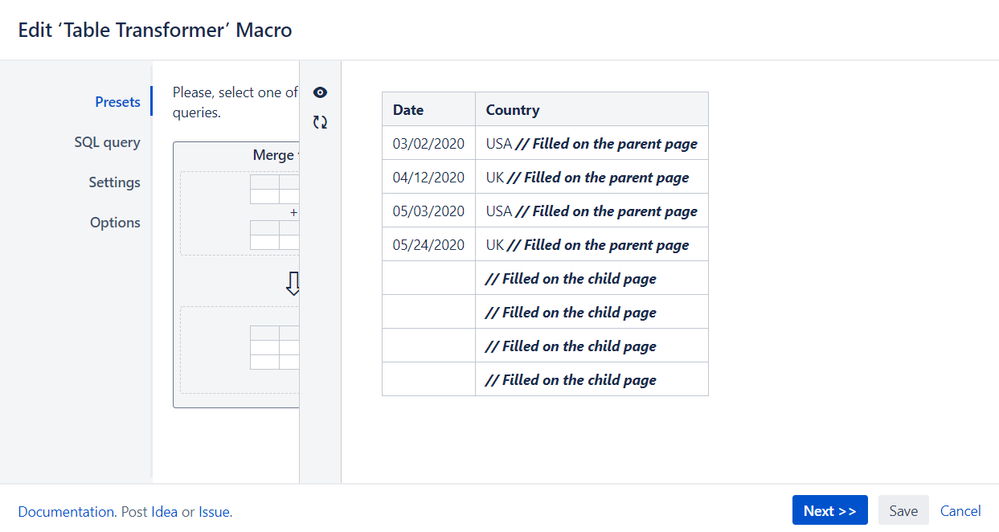Switch to the SQL query tab
The height and width of the screenshot is (532, 999).
point(107,142)
